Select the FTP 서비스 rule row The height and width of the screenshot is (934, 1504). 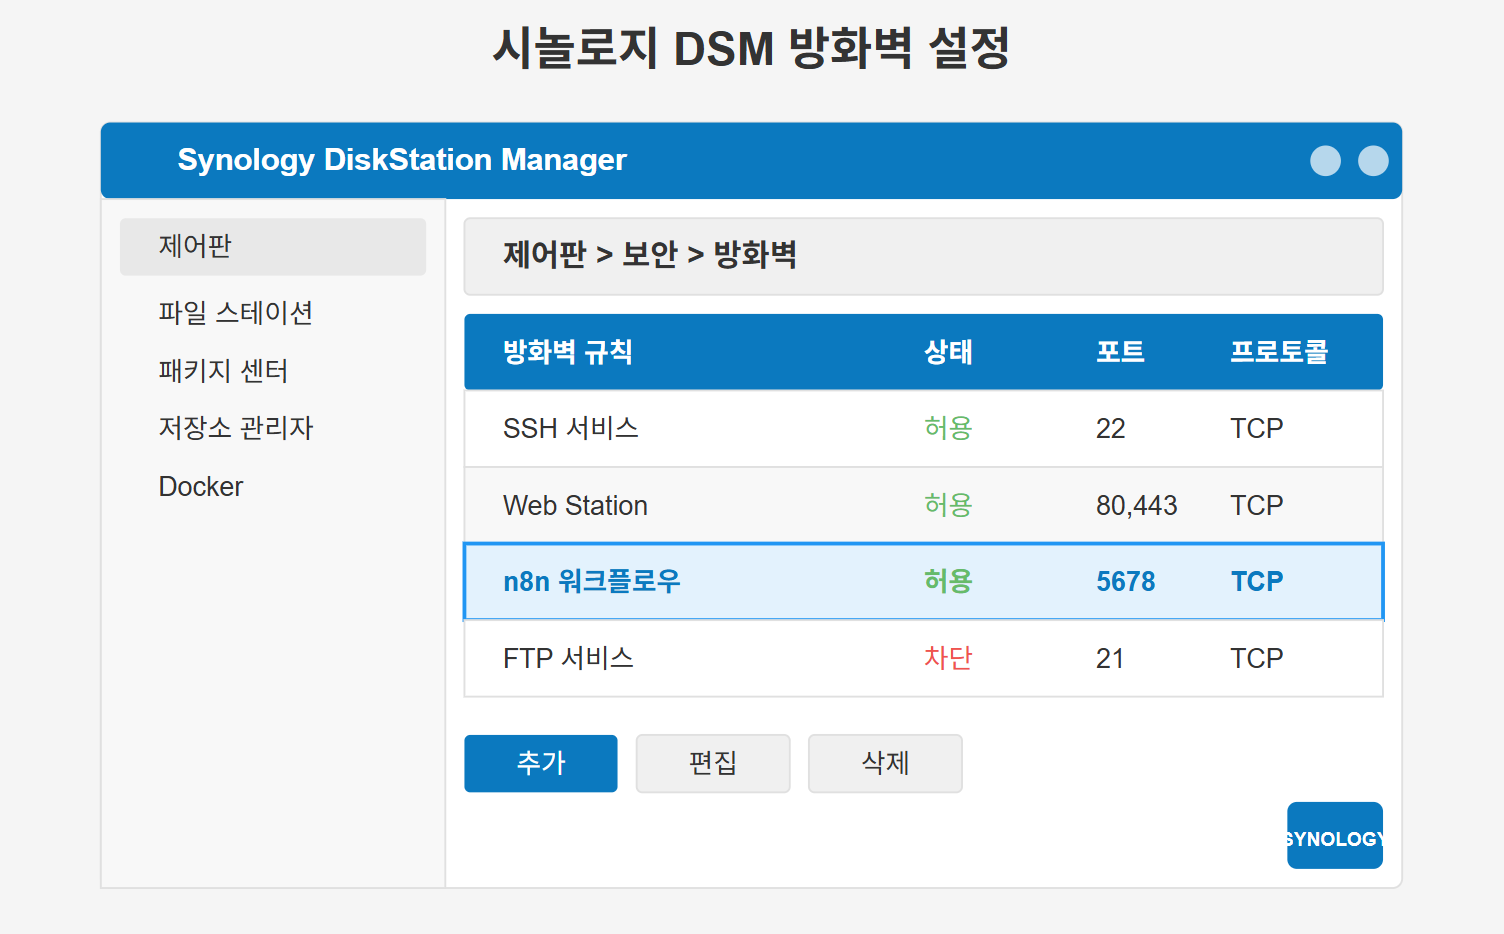point(923,658)
